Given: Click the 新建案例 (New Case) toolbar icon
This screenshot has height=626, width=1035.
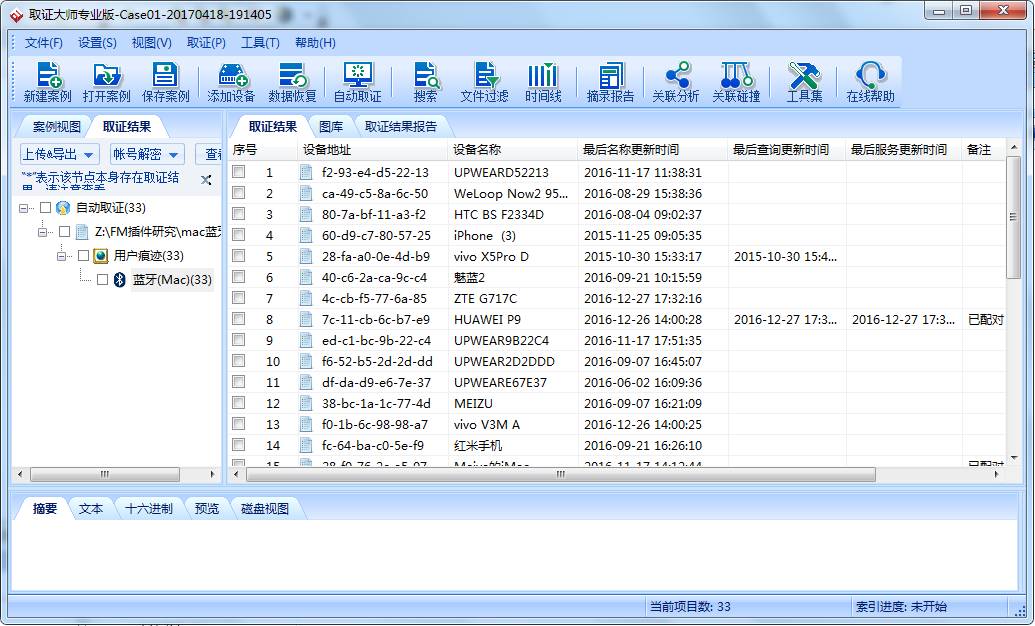Looking at the screenshot, I should pos(47,82).
